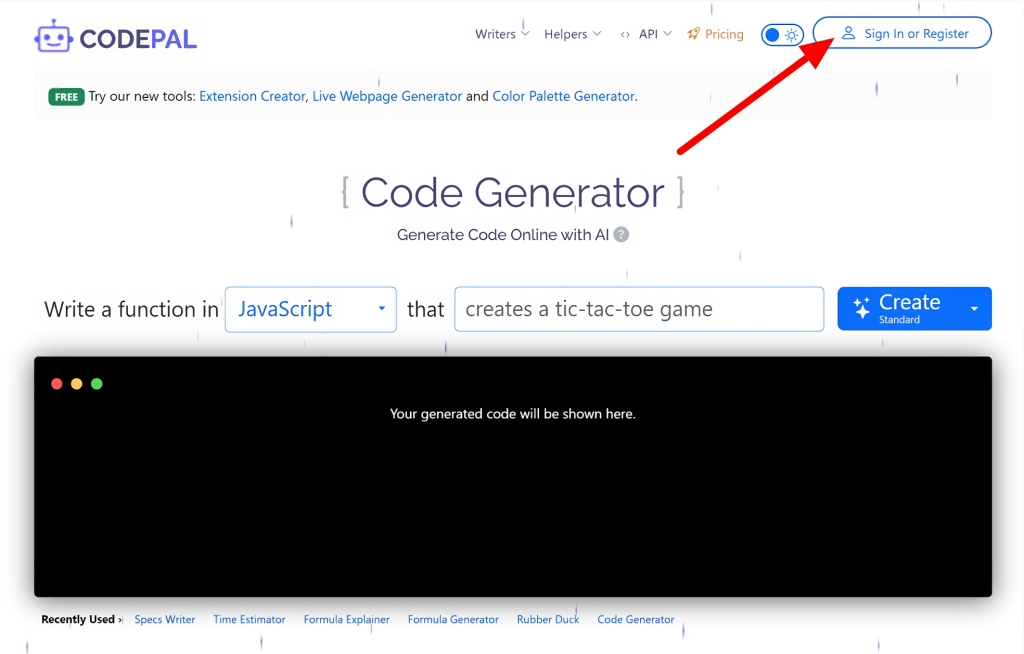1024x654 pixels.
Task: Click 'Generate Code Online with AI' subtitle
Action: 503,235
